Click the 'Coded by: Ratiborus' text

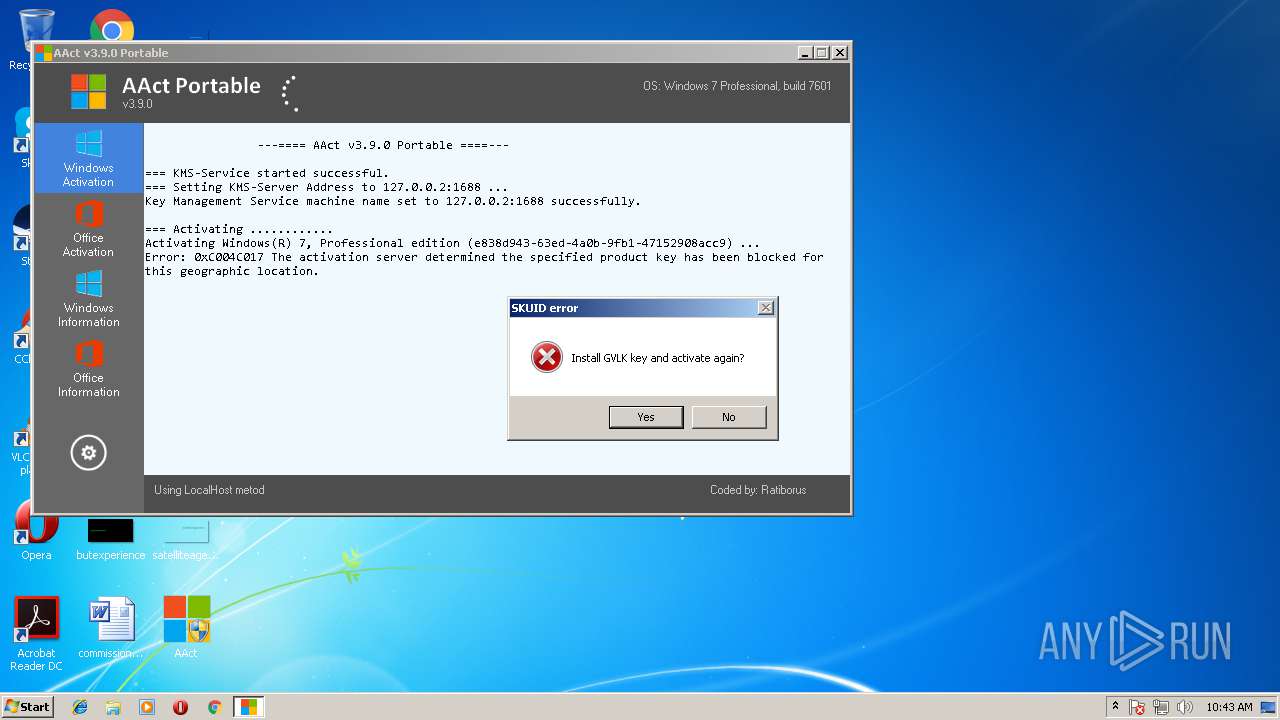point(758,490)
